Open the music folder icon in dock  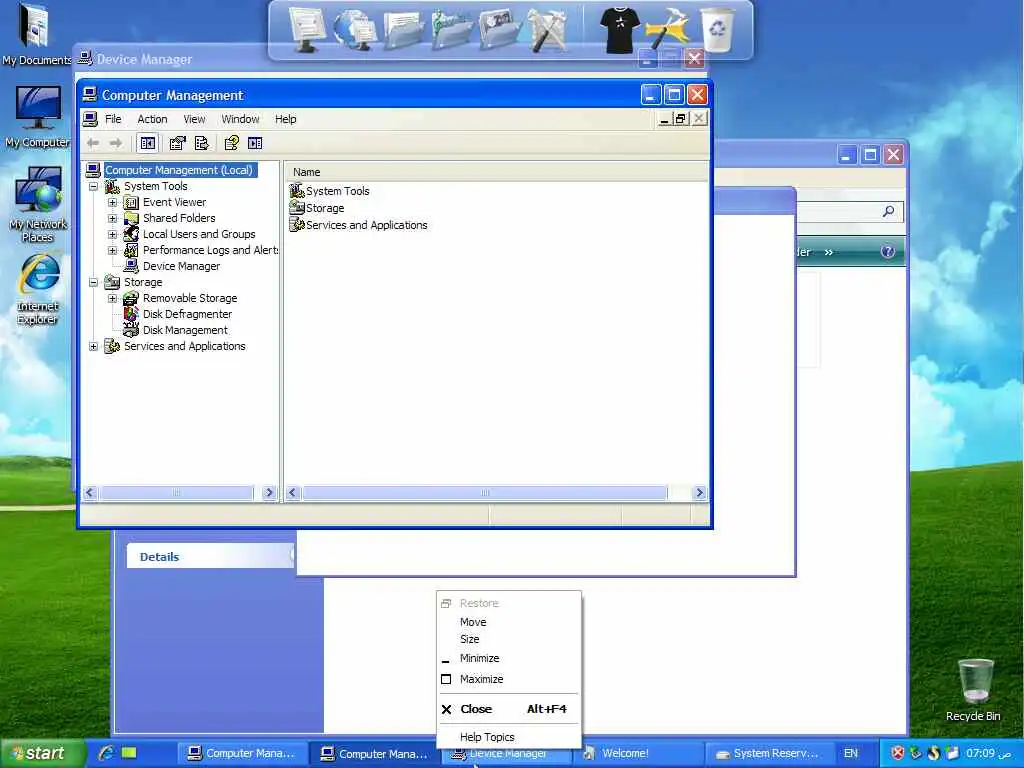[x=451, y=29]
